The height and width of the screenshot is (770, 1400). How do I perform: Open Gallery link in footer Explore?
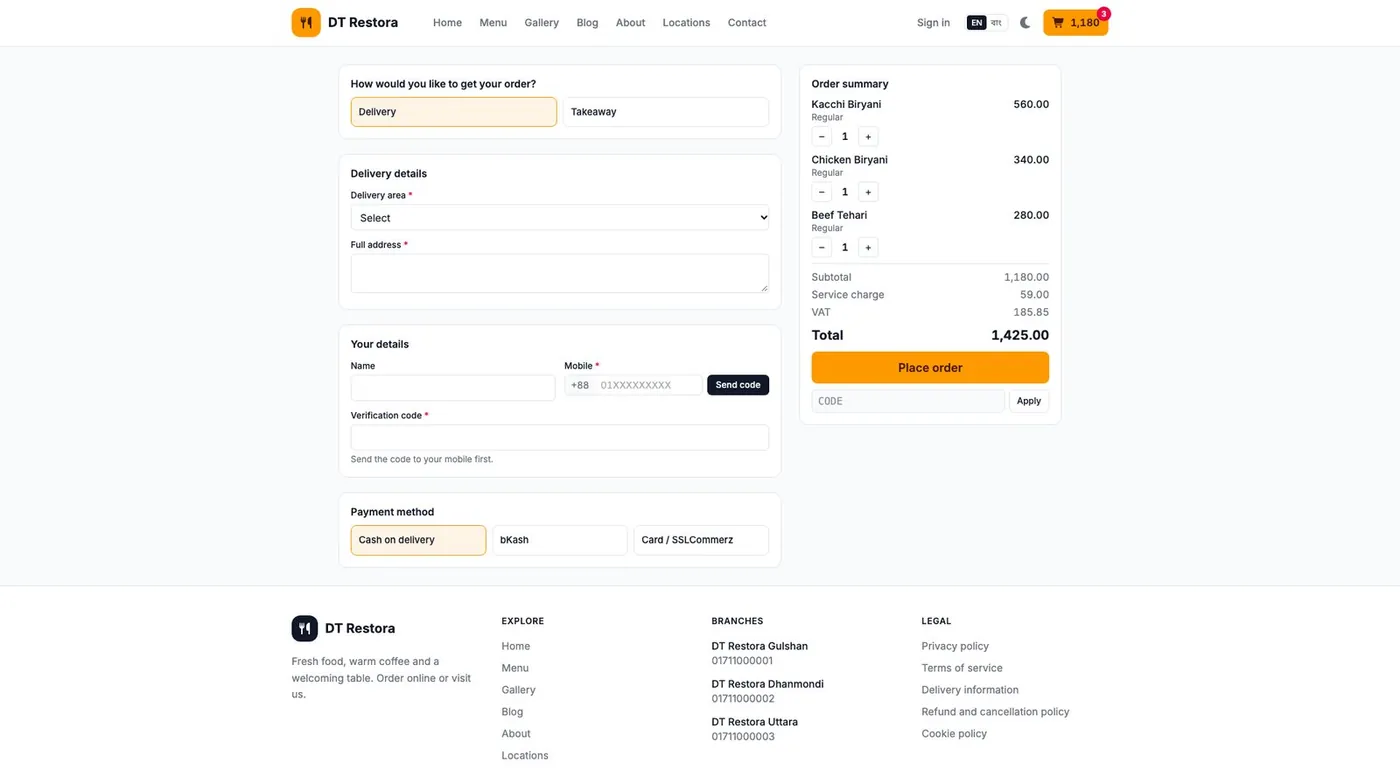click(519, 690)
